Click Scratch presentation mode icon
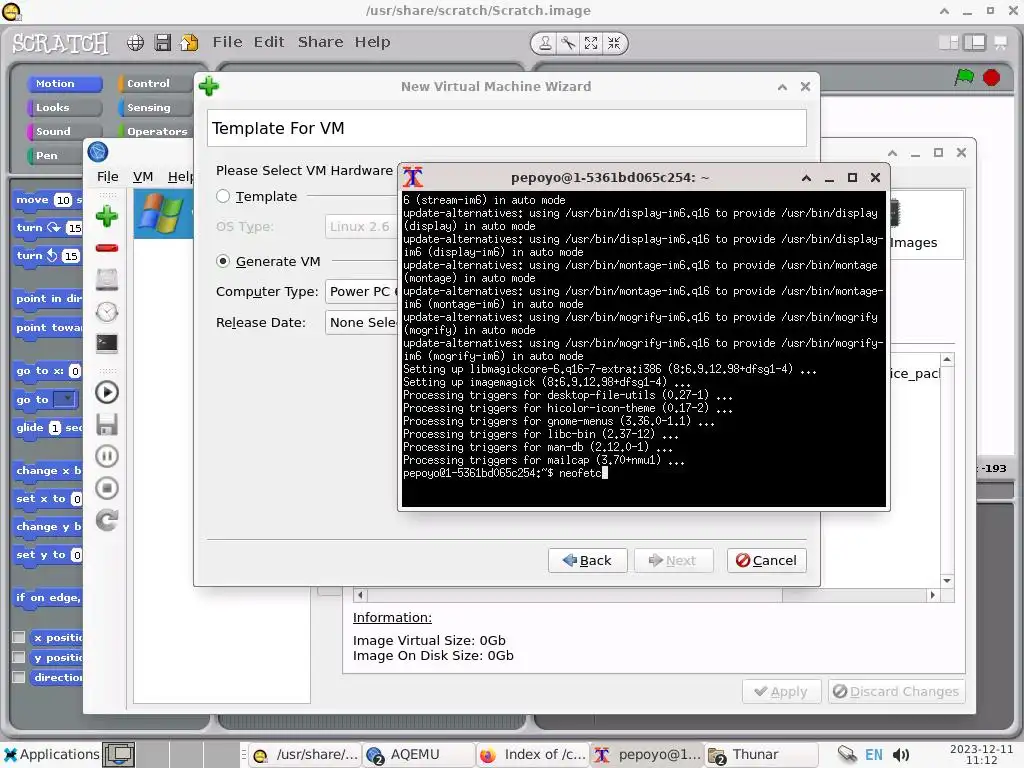Image resolution: width=1024 pixels, height=768 pixels. coord(1000,43)
